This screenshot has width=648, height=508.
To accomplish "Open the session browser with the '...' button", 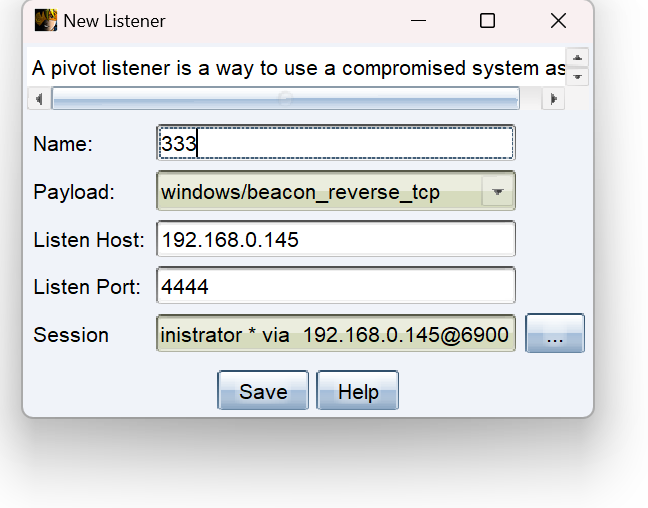I will pos(555,334).
